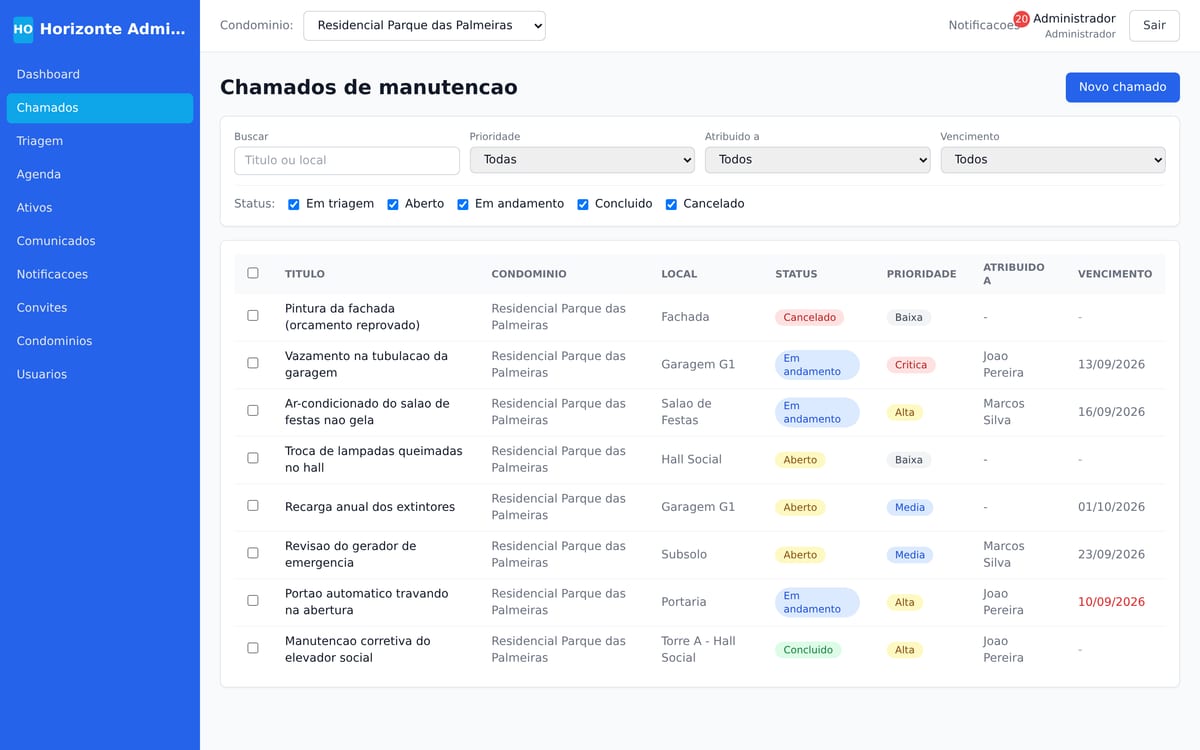Open the Ativos sidebar item
The height and width of the screenshot is (750, 1200).
point(100,208)
